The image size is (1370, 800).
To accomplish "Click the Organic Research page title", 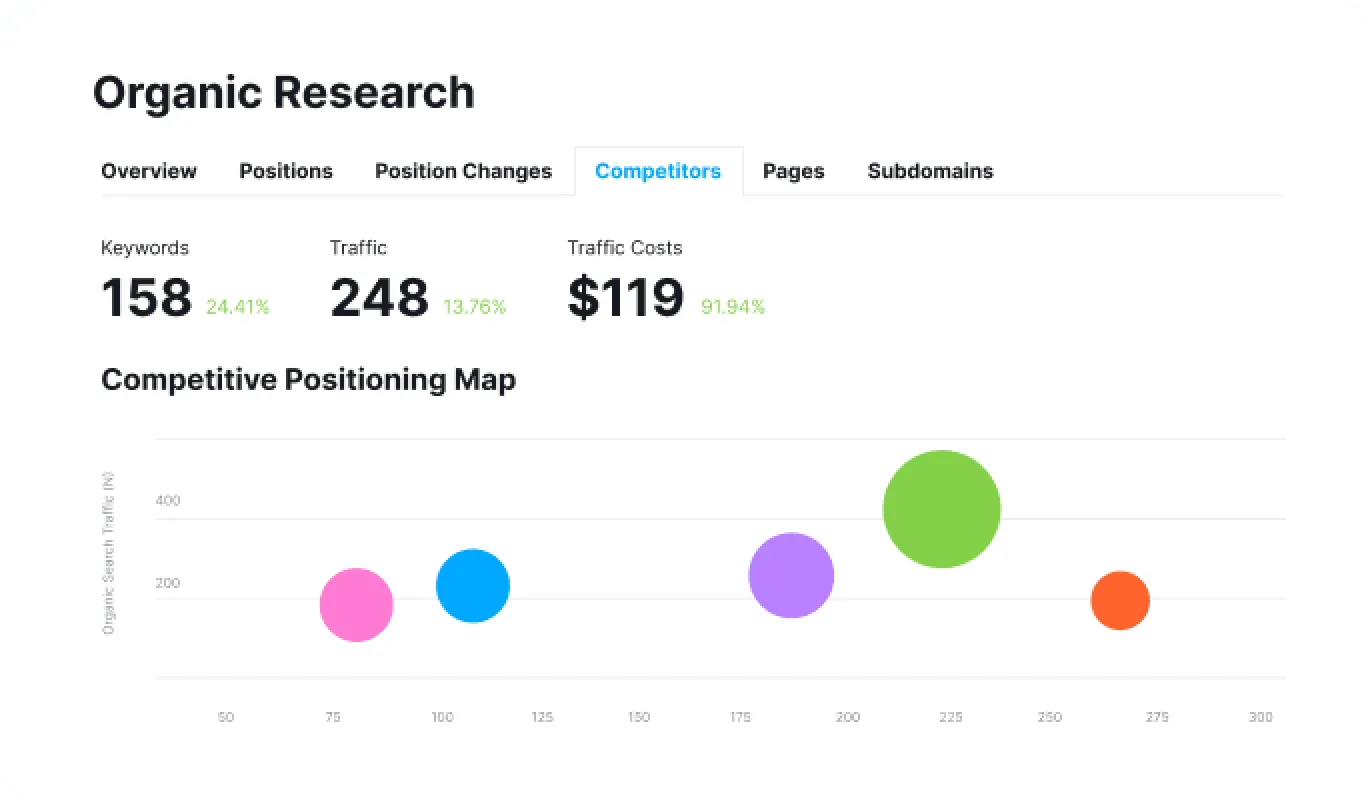I will coord(284,93).
